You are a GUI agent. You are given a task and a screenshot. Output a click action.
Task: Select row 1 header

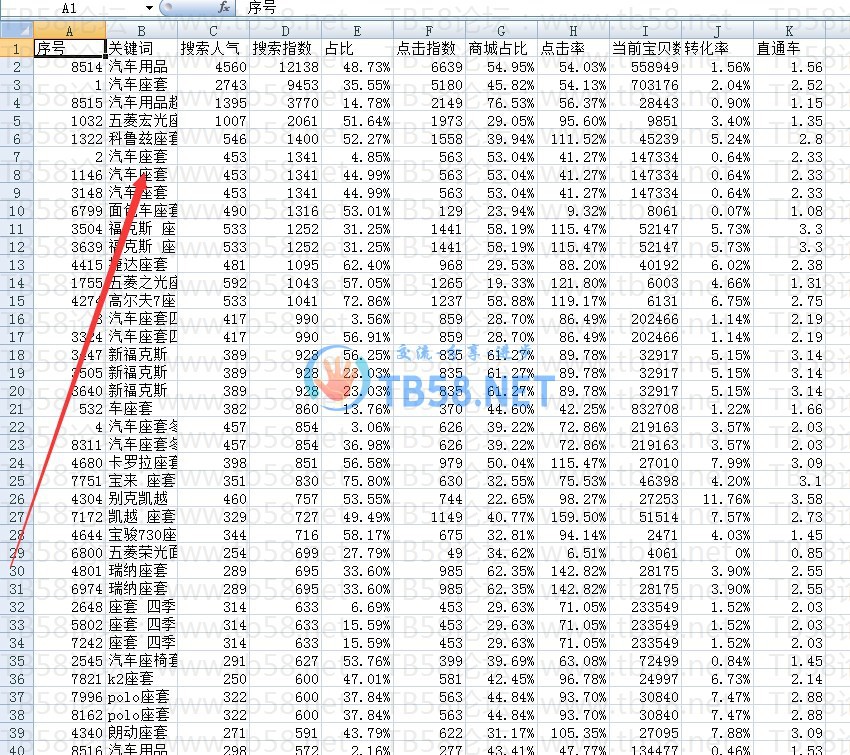tap(16, 48)
